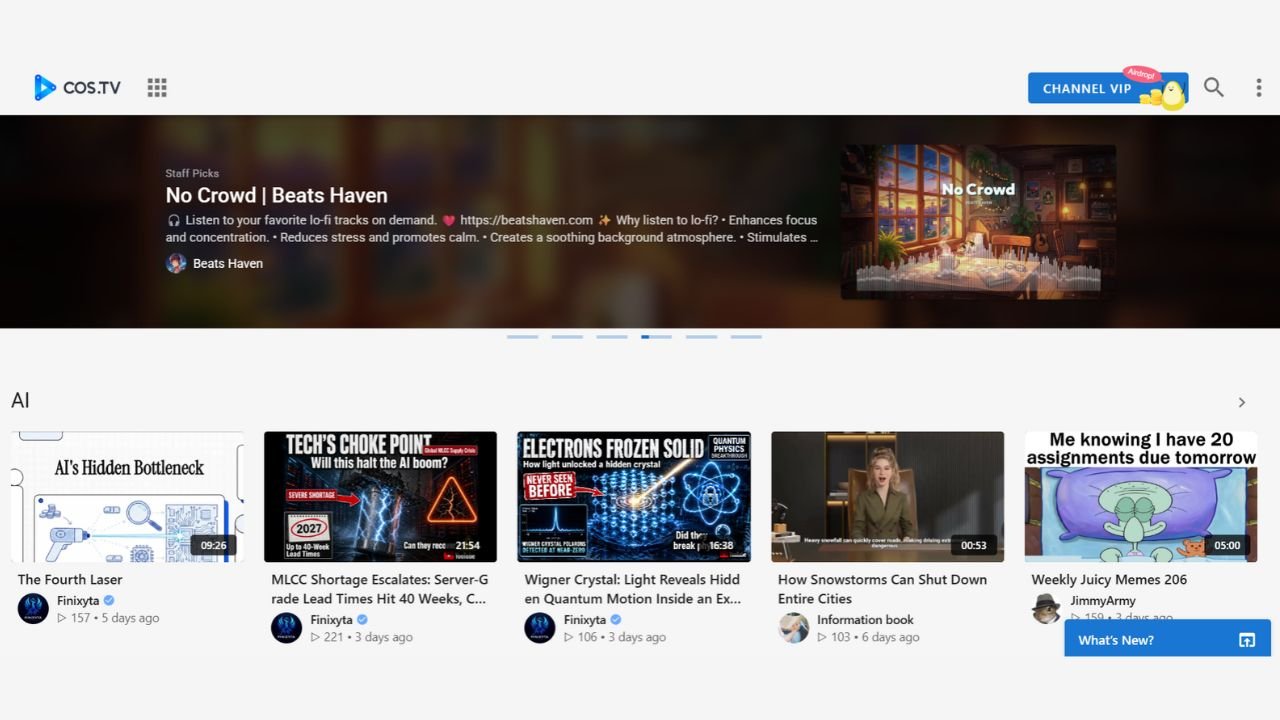Open the Beats Haven channel avatar
Image resolution: width=1280 pixels, height=720 pixels.
pyautogui.click(x=176, y=263)
